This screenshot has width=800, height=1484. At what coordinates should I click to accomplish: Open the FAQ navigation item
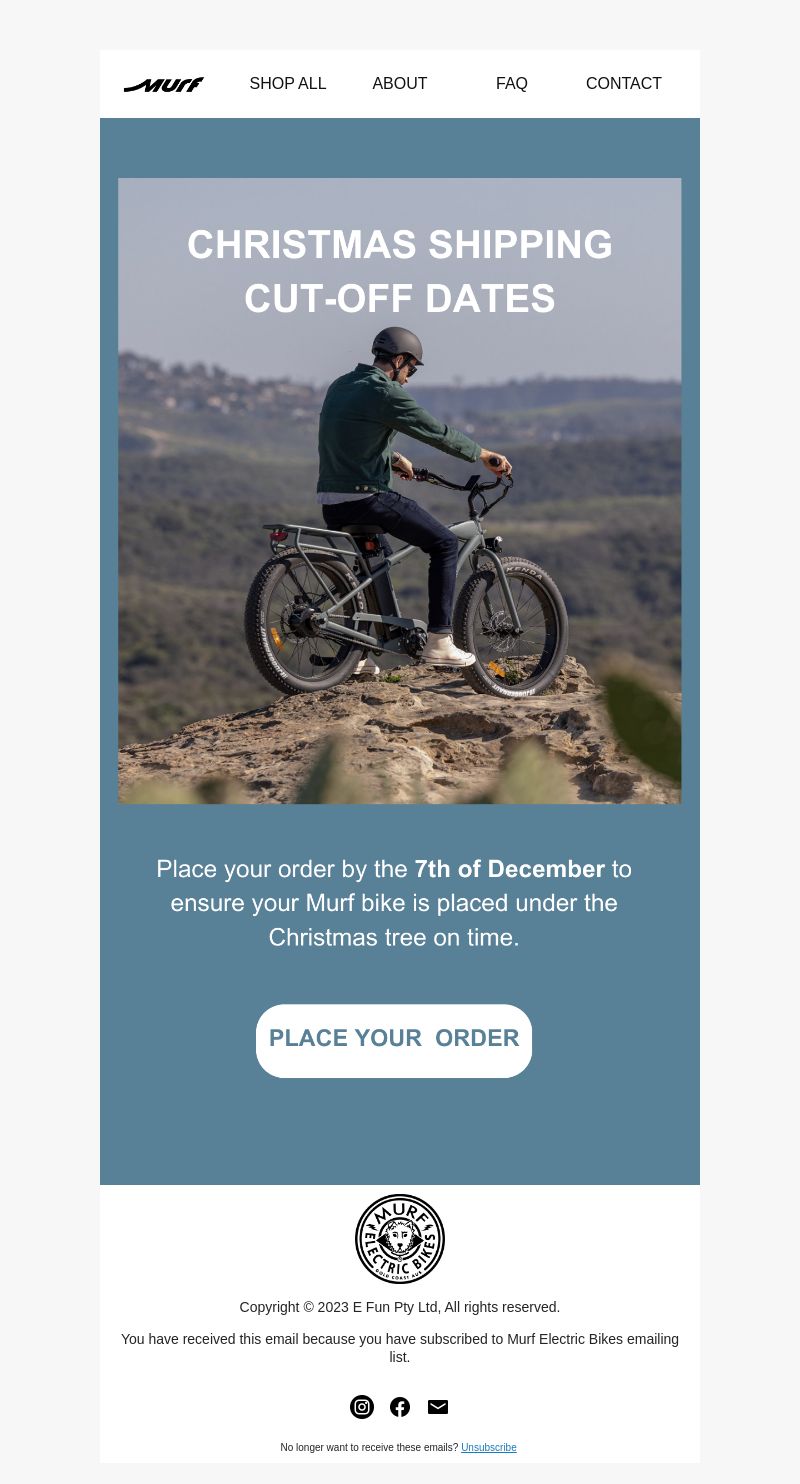pos(512,84)
